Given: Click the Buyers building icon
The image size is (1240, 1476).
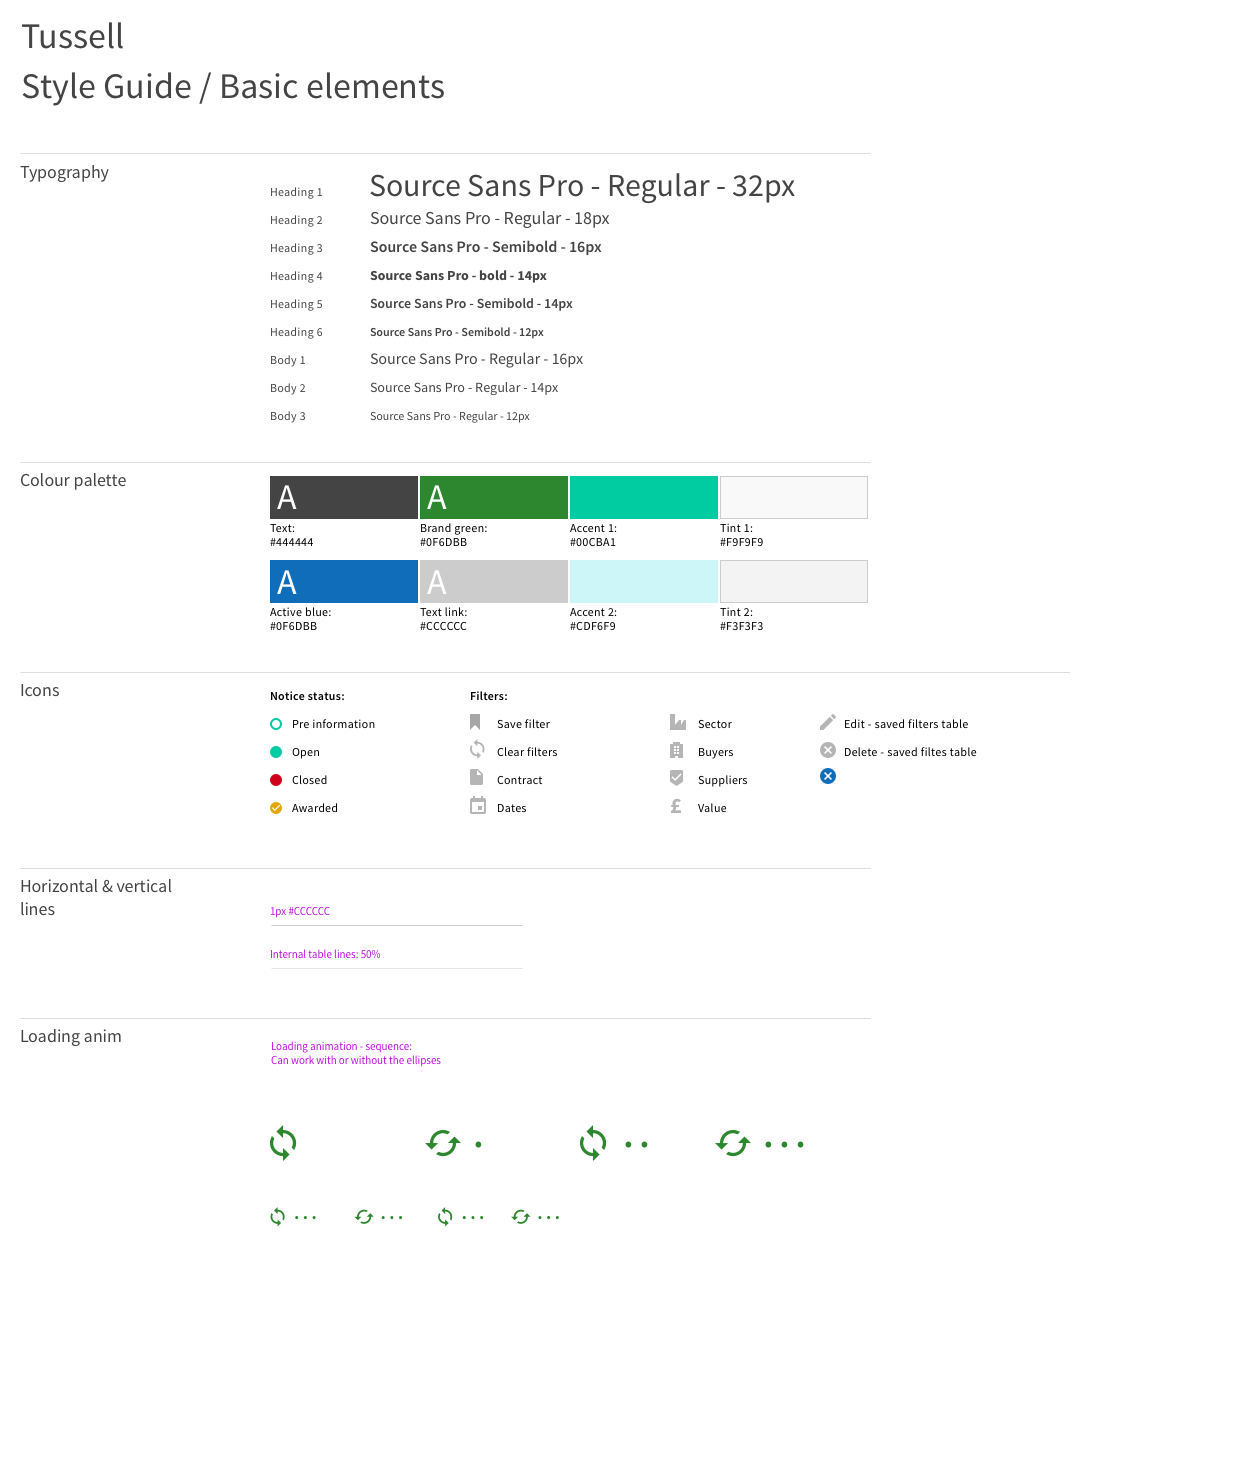Looking at the screenshot, I should tap(677, 749).
